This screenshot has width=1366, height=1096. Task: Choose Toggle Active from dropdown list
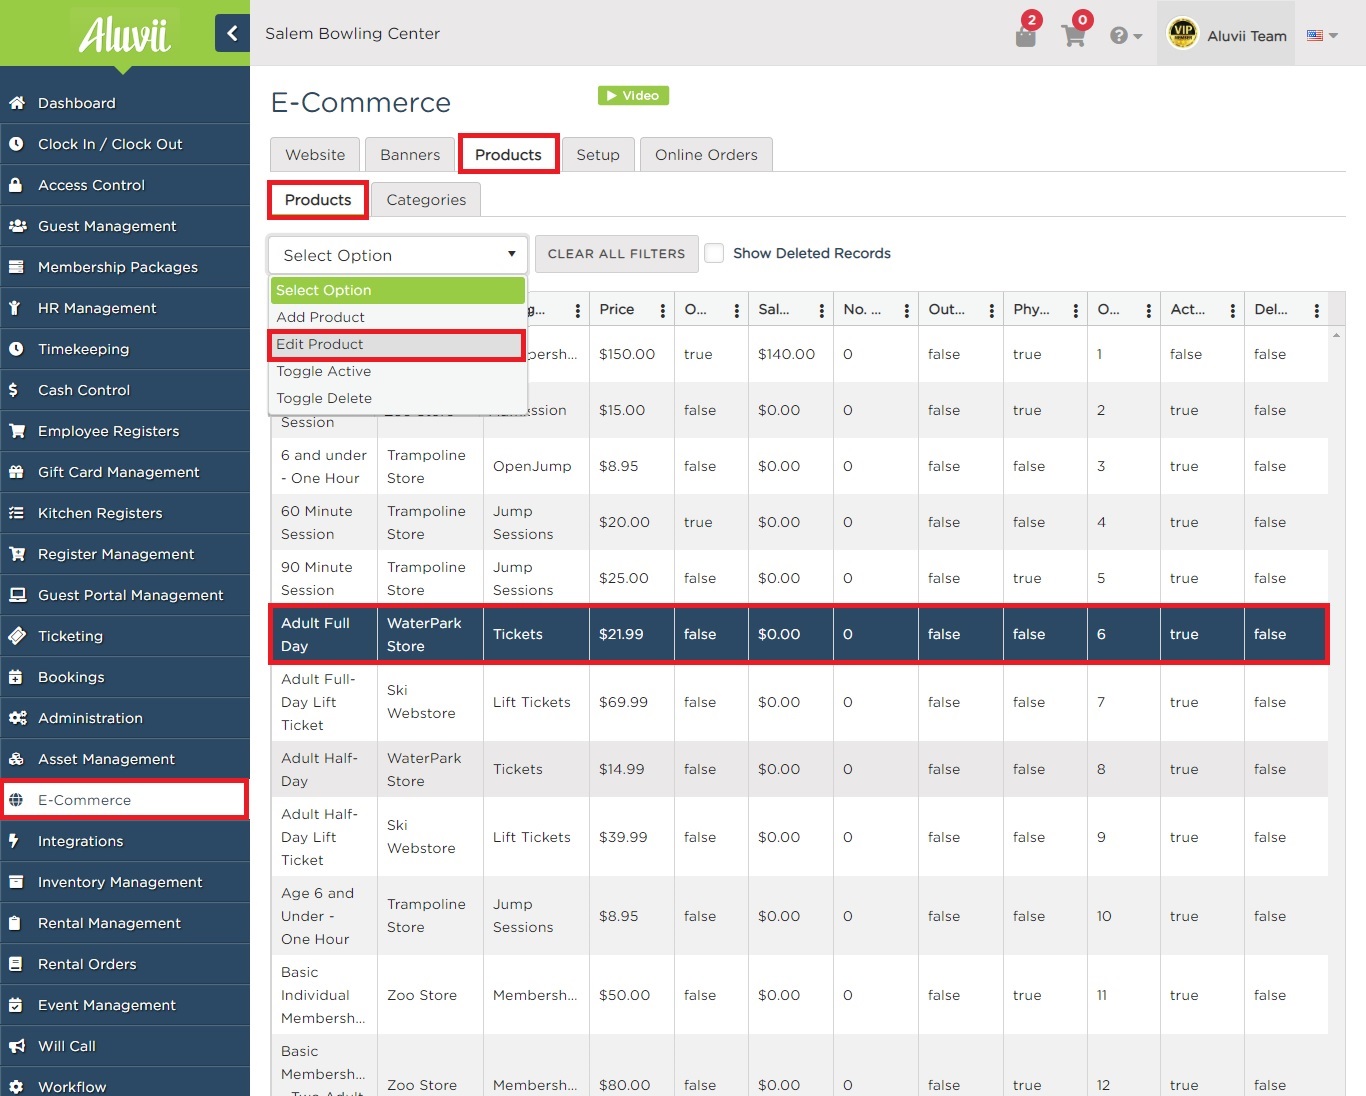click(398, 371)
